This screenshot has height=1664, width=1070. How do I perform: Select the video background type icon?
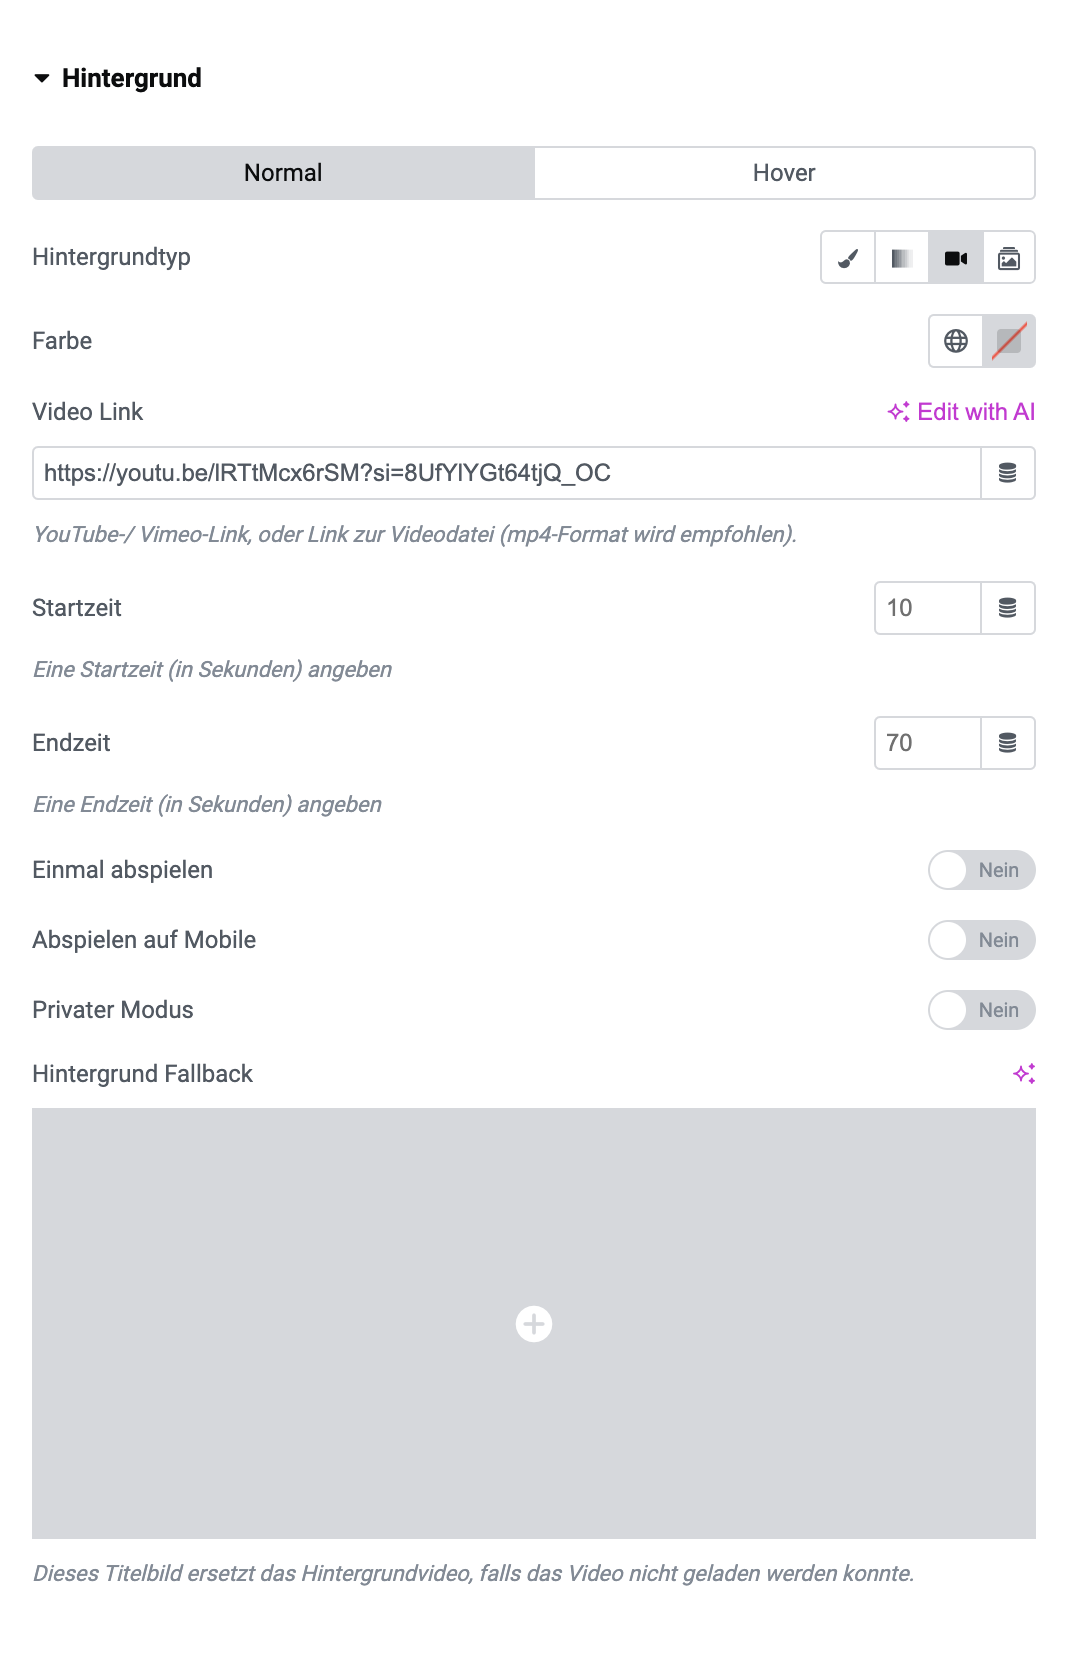click(x=956, y=258)
